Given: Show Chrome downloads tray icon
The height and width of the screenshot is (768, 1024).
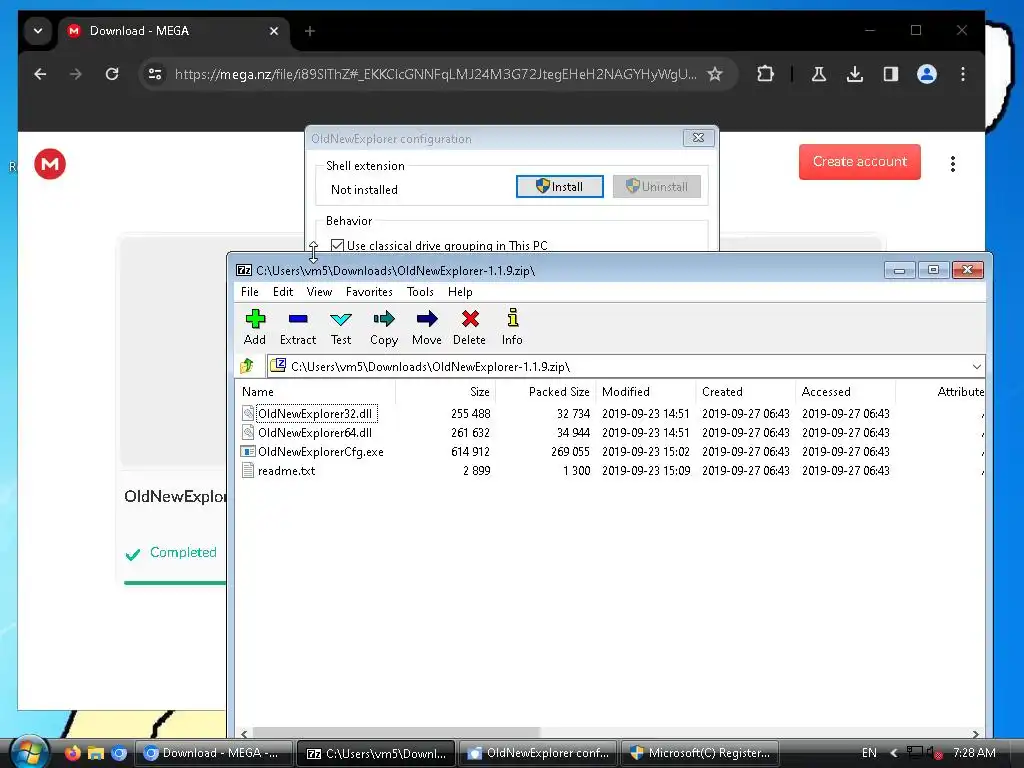Looking at the screenshot, I should pyautogui.click(x=854, y=74).
